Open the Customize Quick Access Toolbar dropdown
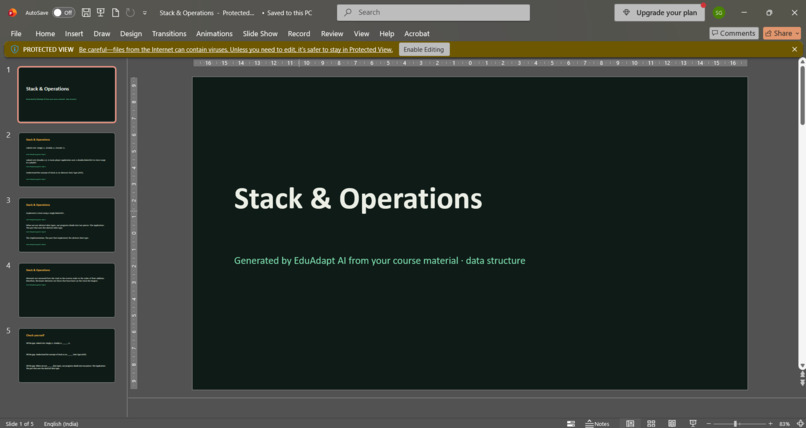806x428 pixels. click(x=145, y=13)
